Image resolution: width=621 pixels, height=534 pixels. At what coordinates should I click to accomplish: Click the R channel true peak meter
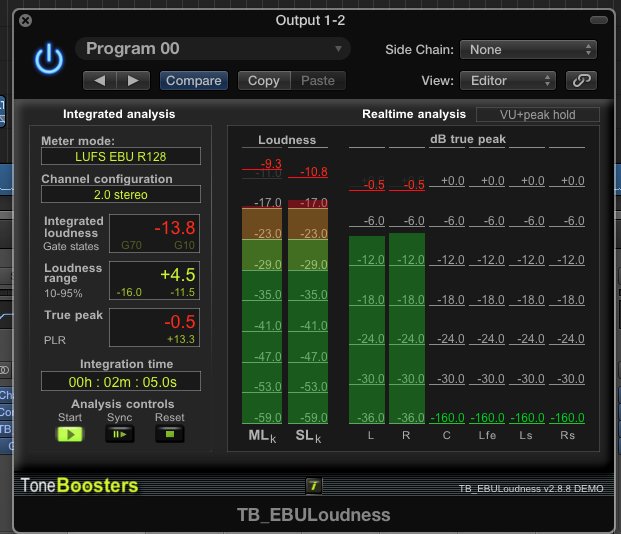point(407,328)
